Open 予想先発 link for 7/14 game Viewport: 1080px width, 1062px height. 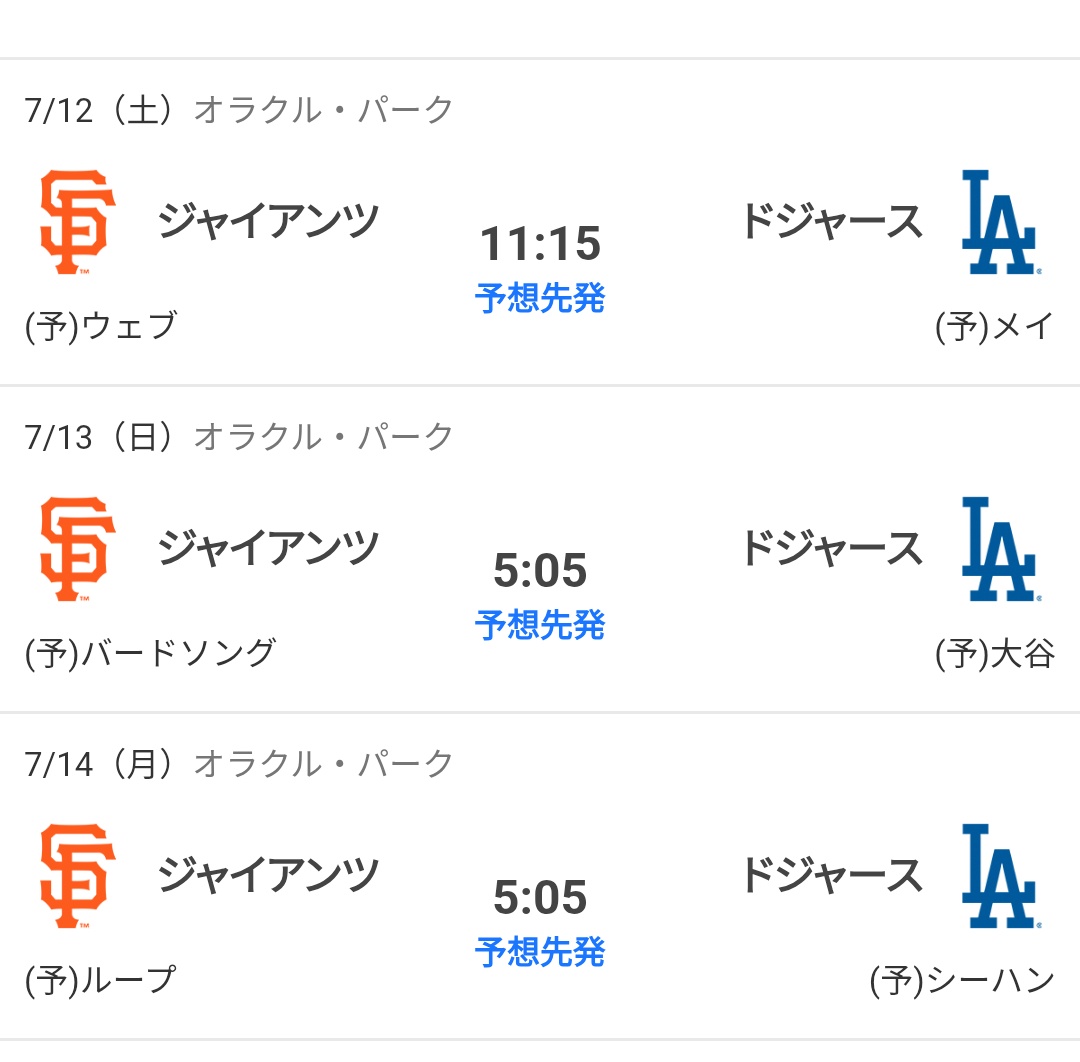pos(540,952)
